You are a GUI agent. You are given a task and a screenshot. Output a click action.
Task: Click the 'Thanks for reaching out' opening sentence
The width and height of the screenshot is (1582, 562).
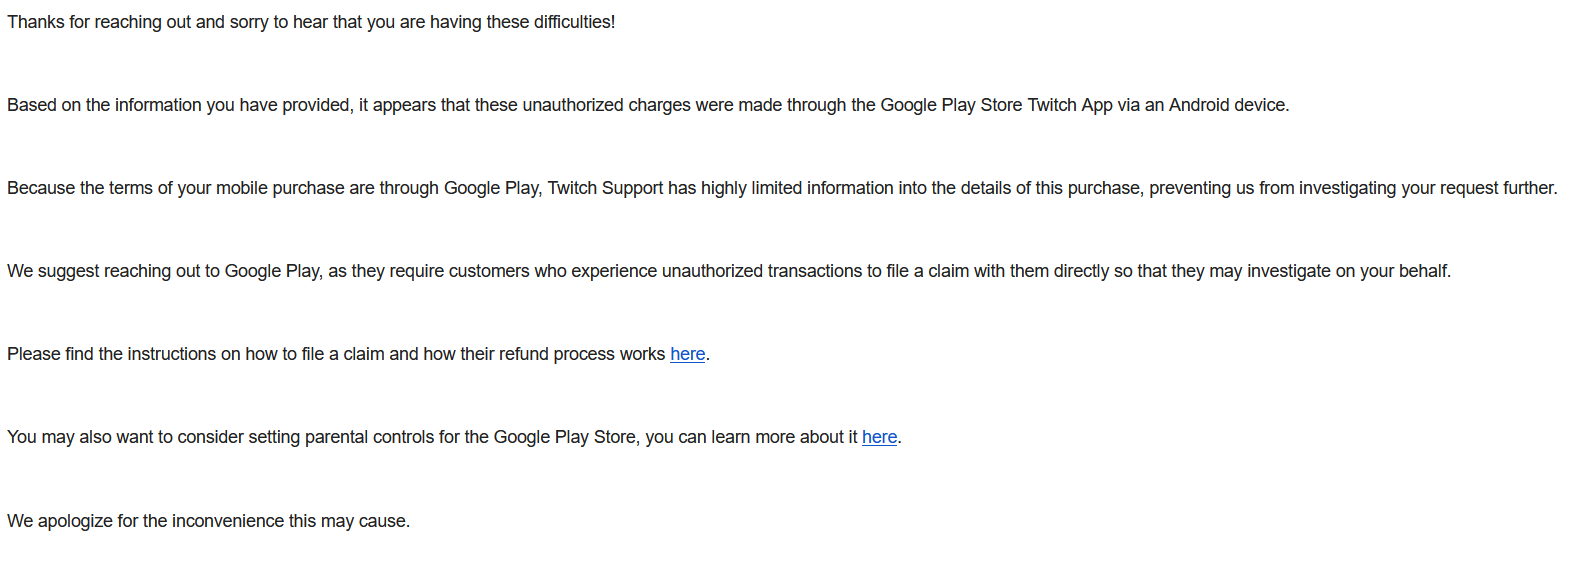point(100,22)
